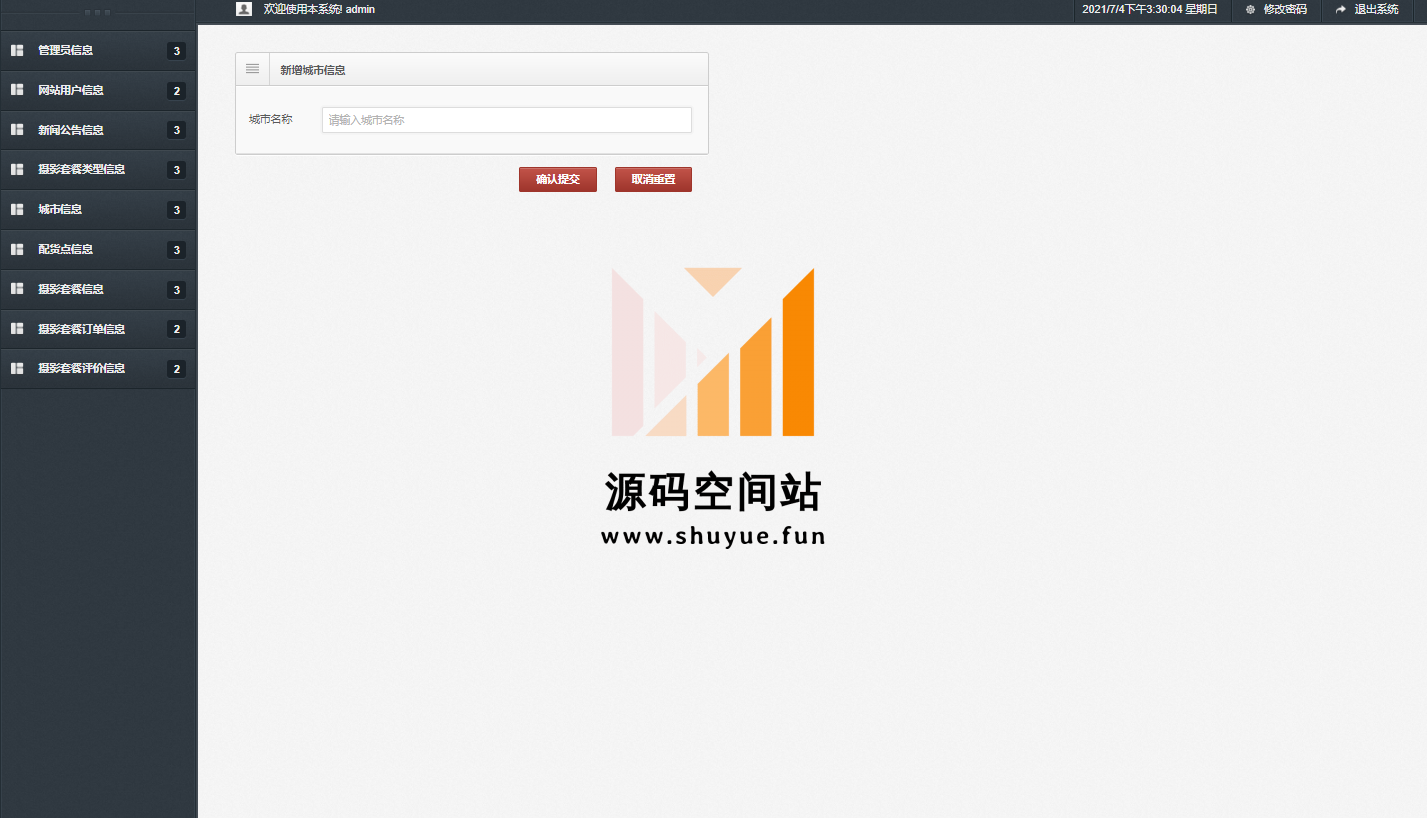This screenshot has width=1427, height=818.
Task: Click the 城市名称 field label
Action: pyautogui.click(x=271, y=119)
